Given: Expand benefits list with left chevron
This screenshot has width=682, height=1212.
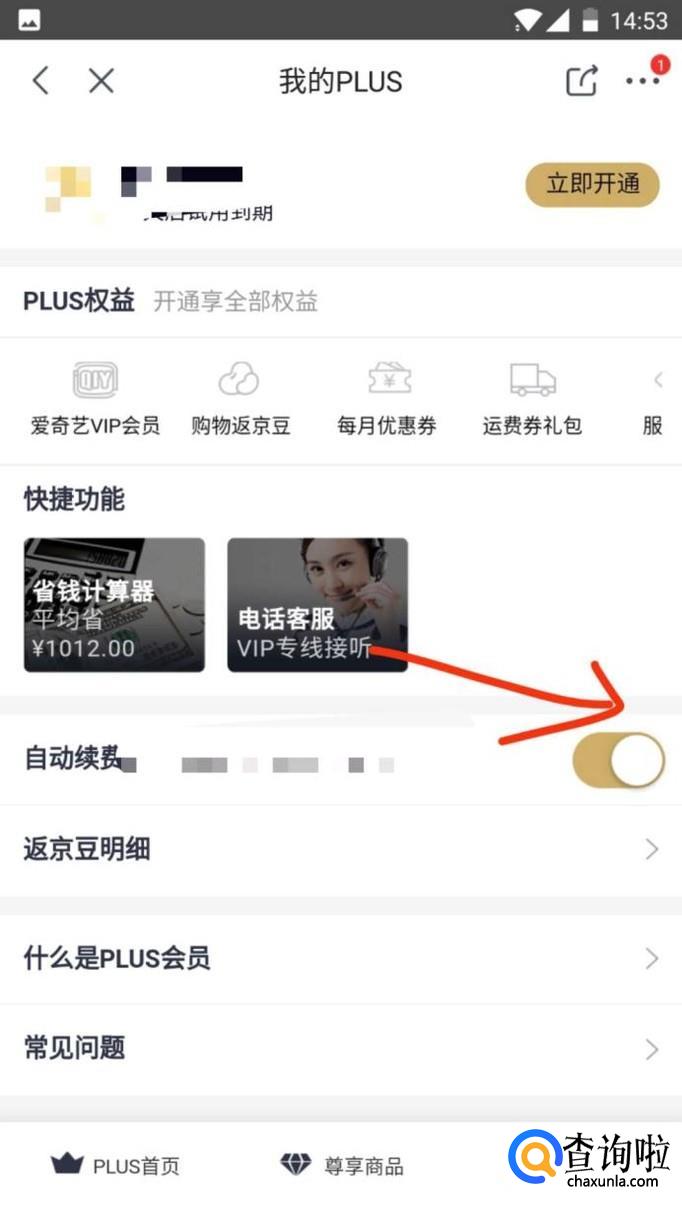Looking at the screenshot, I should point(657,380).
